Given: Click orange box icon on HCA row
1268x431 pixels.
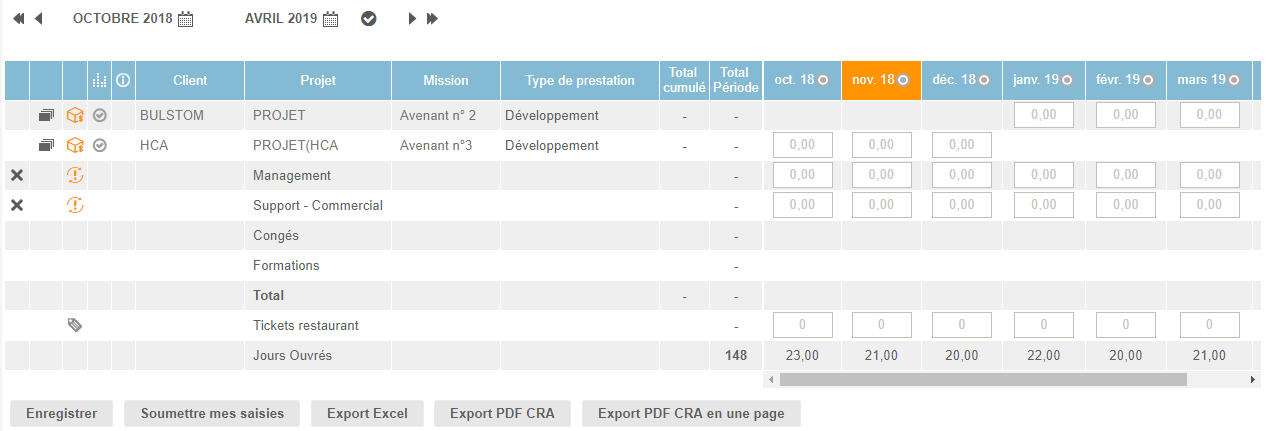Looking at the screenshot, I should (75, 146).
